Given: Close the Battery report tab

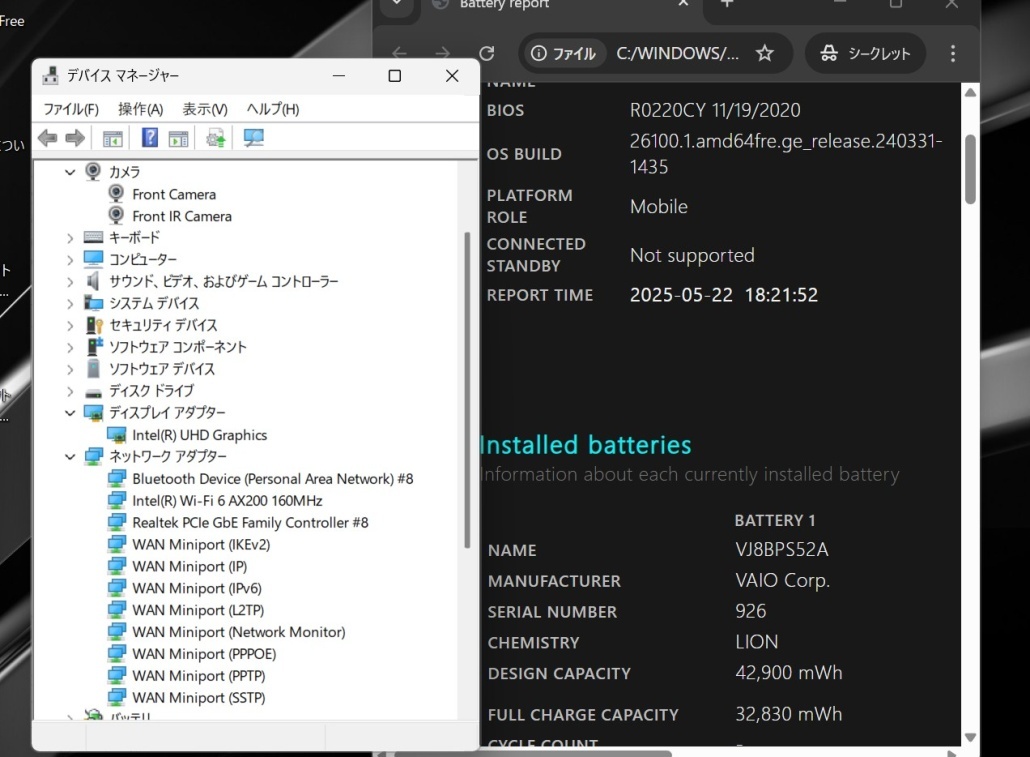Looking at the screenshot, I should coord(683,3).
